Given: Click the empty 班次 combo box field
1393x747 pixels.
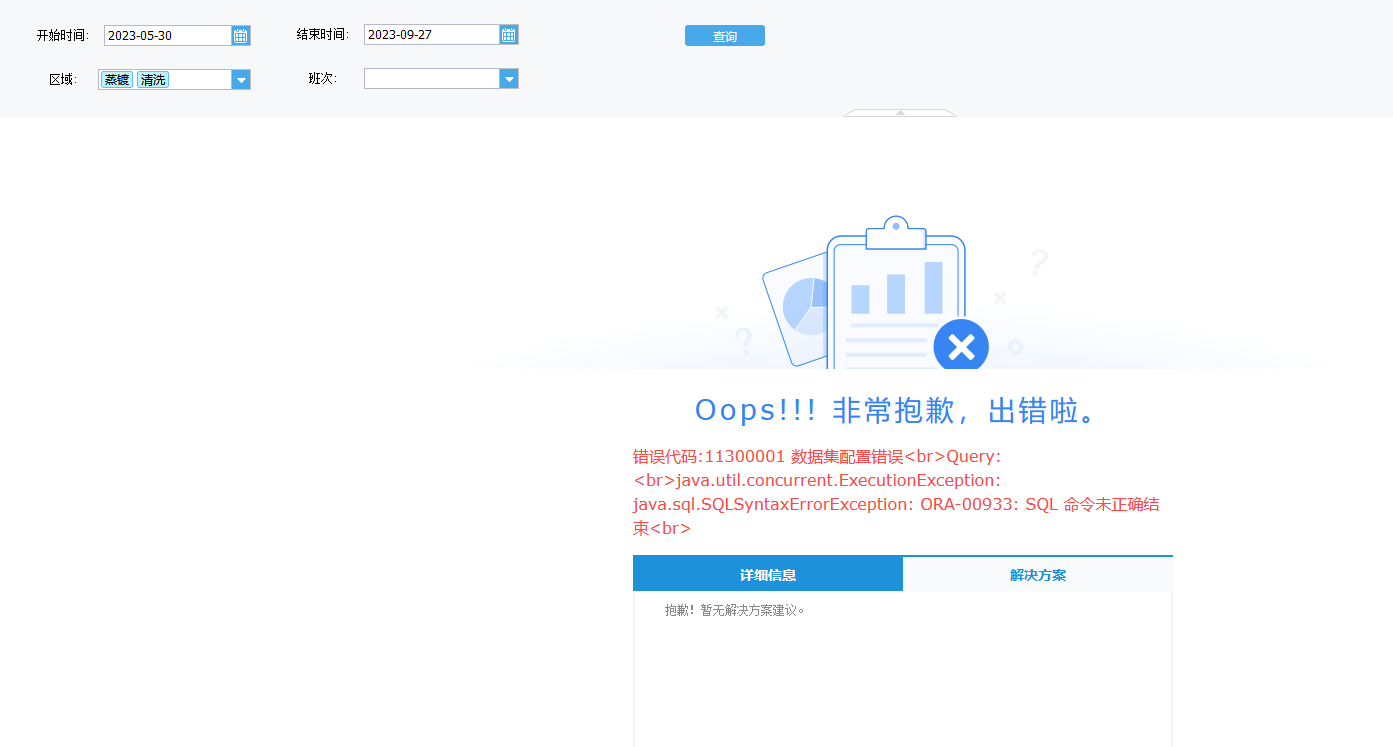Looking at the screenshot, I should (432, 79).
